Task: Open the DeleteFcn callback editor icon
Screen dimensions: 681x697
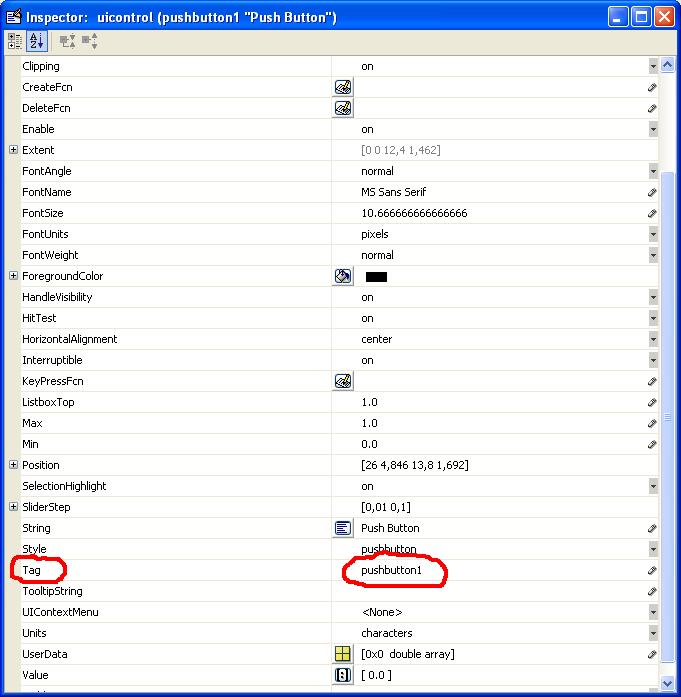Action: click(x=343, y=108)
